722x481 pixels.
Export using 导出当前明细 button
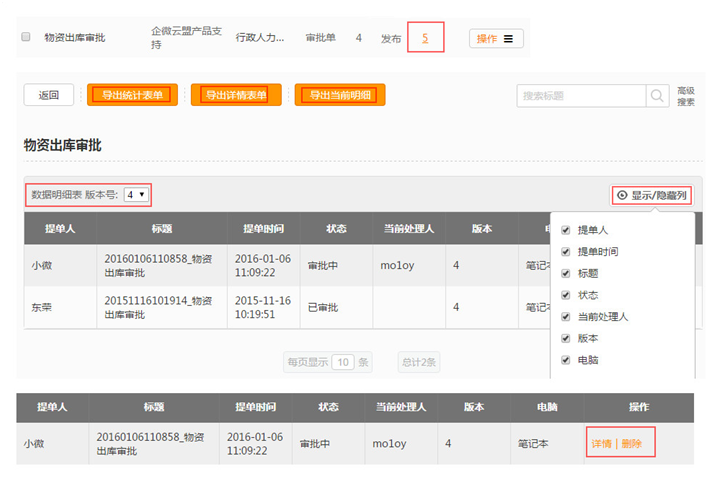tap(340, 96)
